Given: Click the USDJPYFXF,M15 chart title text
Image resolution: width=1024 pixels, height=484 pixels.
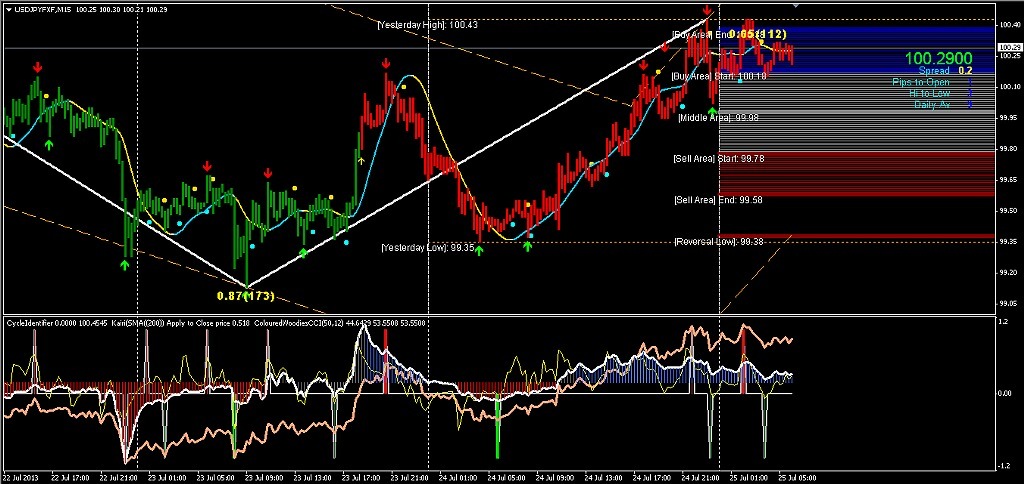Looking at the screenshot, I should coord(43,10).
